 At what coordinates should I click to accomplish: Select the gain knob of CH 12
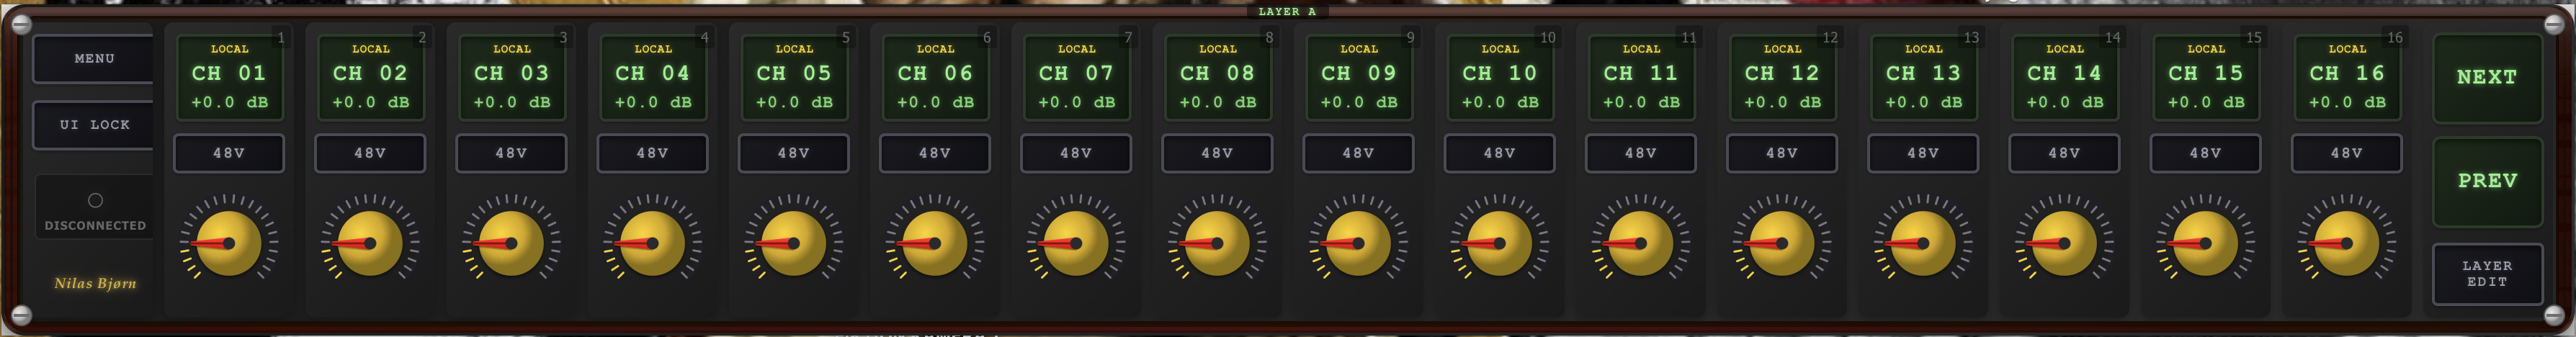pyautogui.click(x=1782, y=243)
